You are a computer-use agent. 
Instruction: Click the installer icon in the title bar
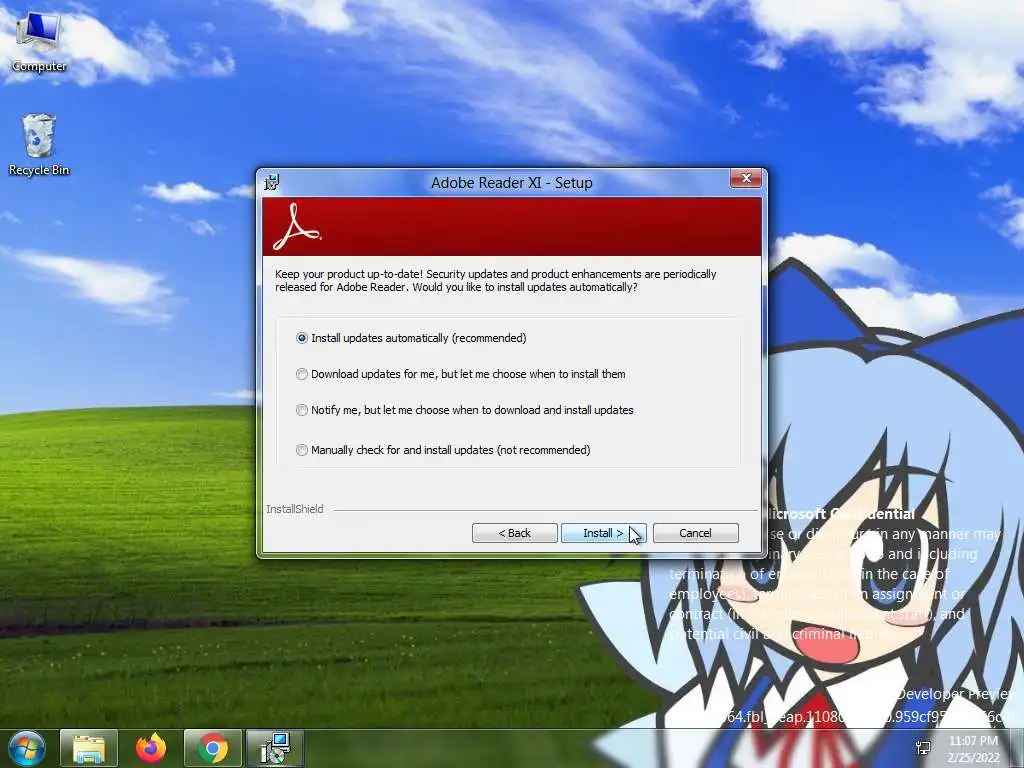click(272, 182)
